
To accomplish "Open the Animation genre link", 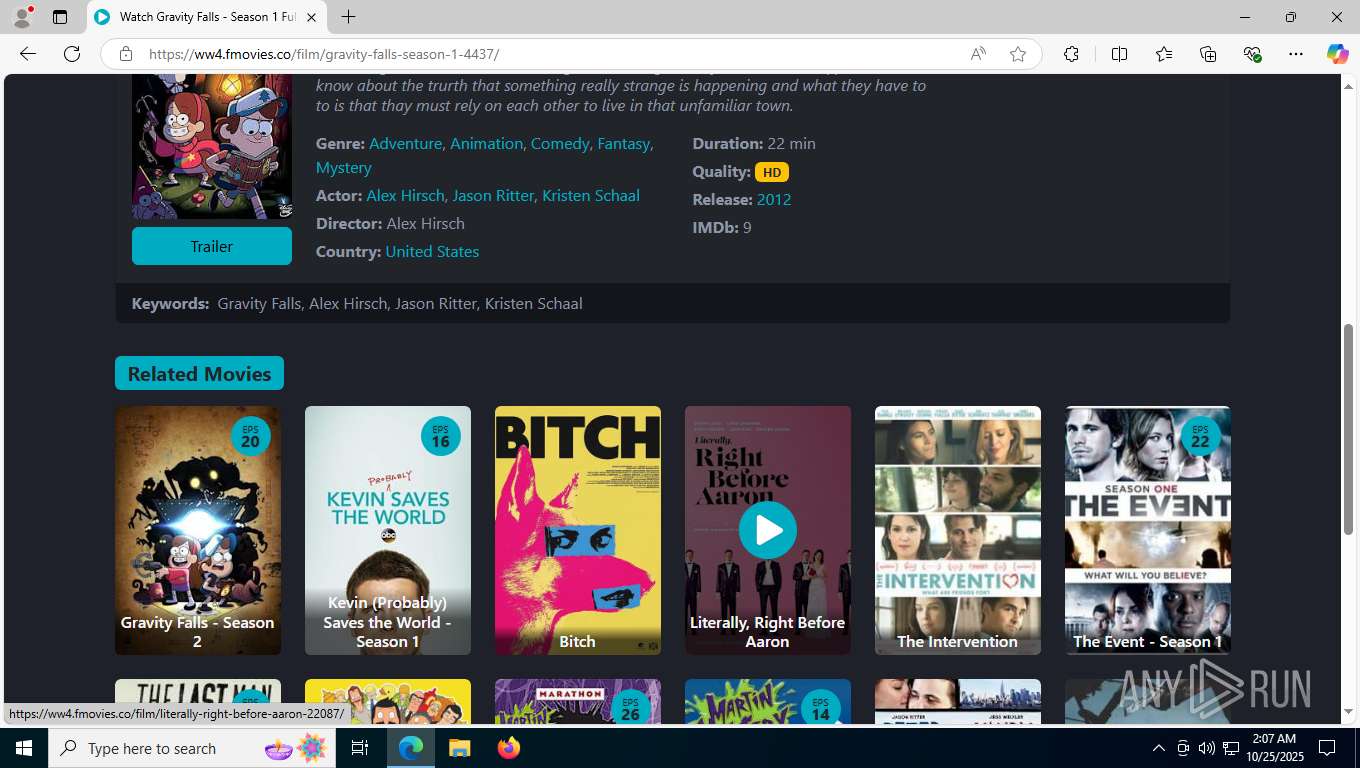I will (486, 143).
